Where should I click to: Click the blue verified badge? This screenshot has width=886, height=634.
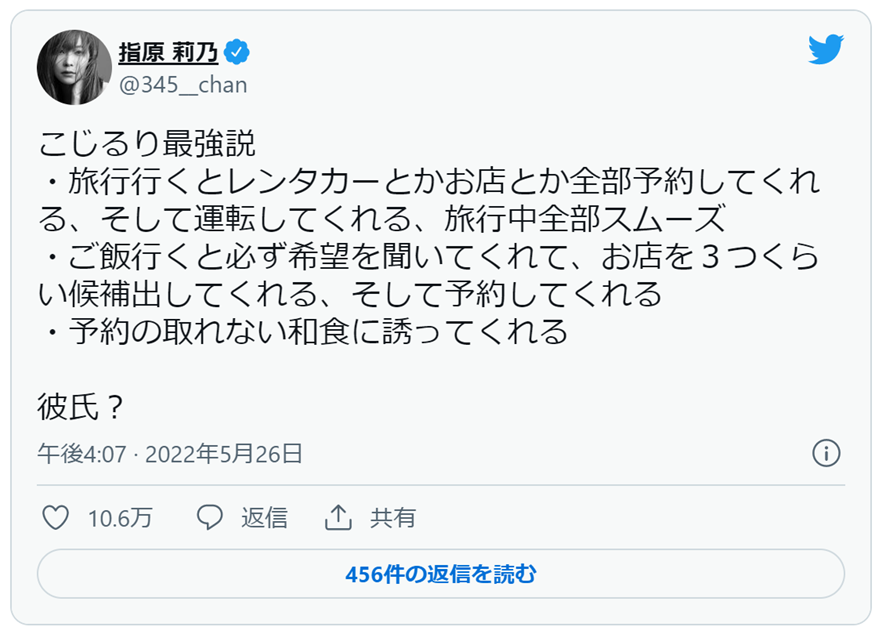coord(236,51)
